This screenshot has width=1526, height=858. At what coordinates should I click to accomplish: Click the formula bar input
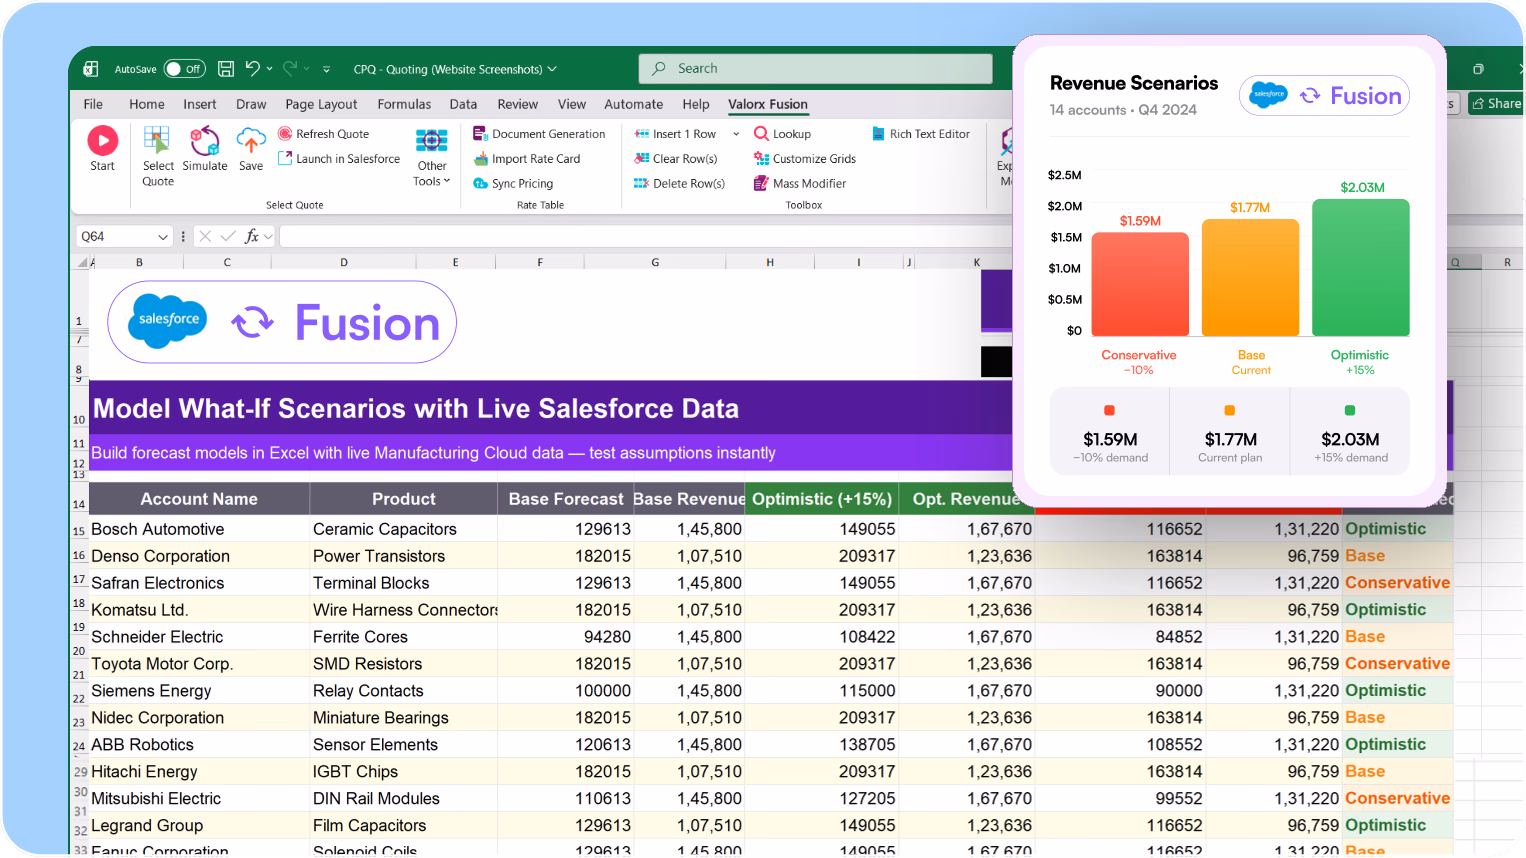click(x=646, y=237)
